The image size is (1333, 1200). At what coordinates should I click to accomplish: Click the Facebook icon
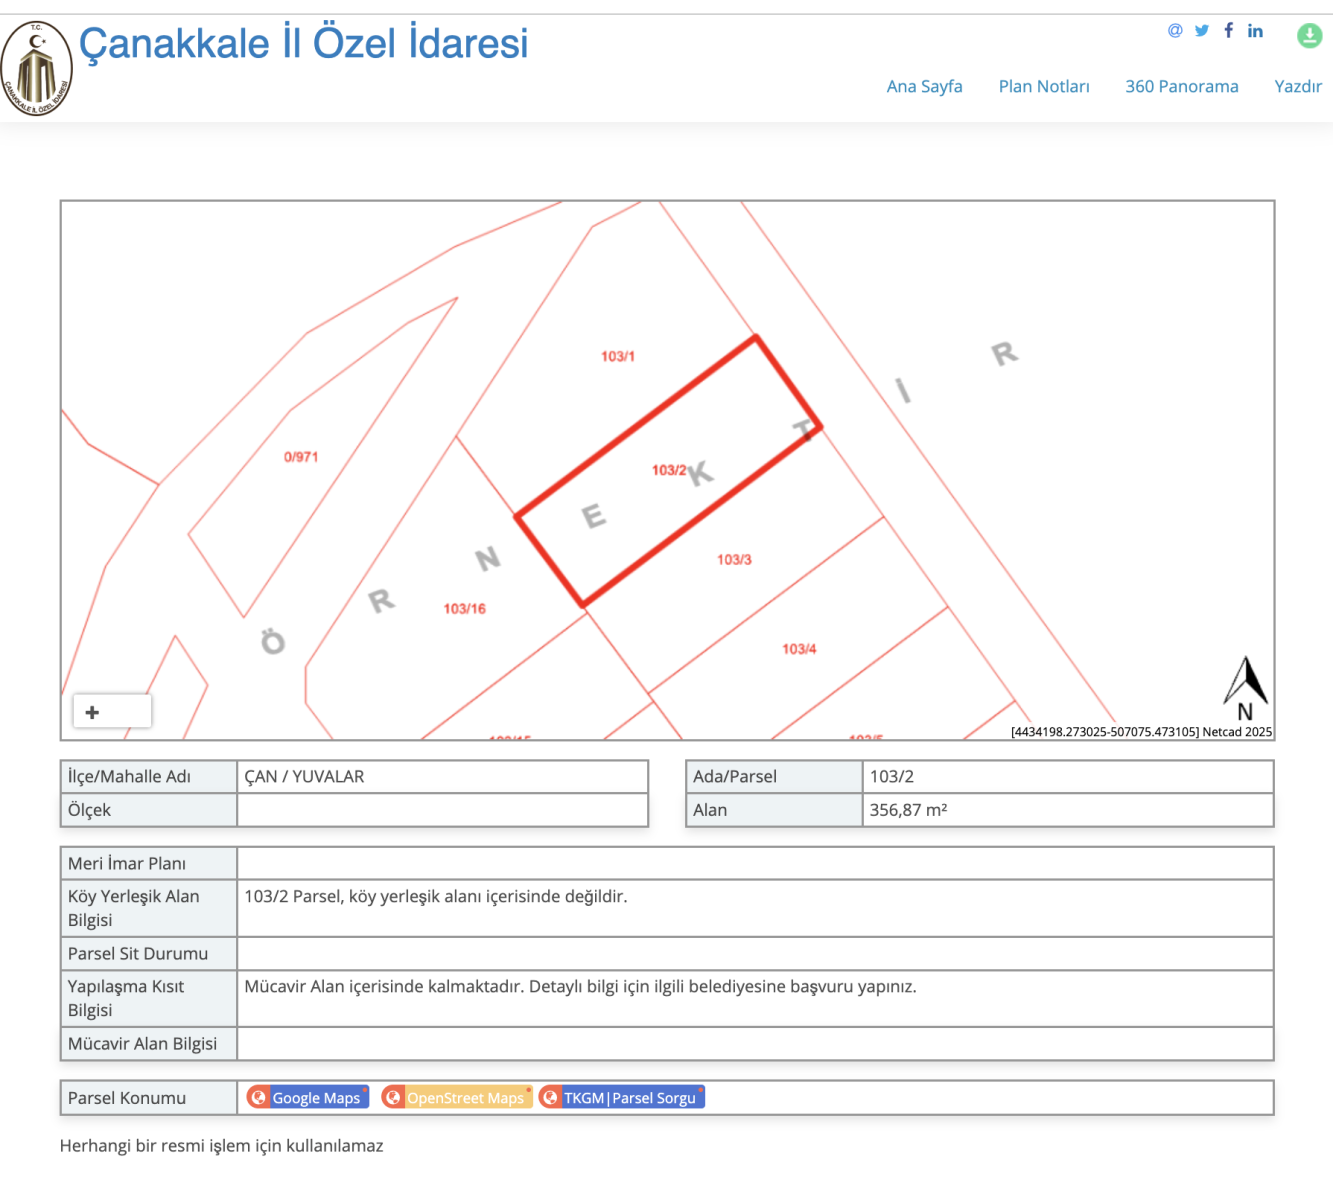pyautogui.click(x=1228, y=31)
